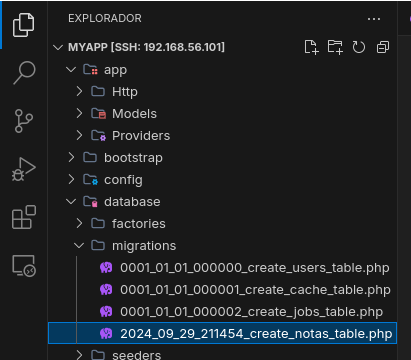The image size is (411, 360).
Task: Select 2024_09_29_211454_create_notas_table.php file
Action: [x=223, y=333]
